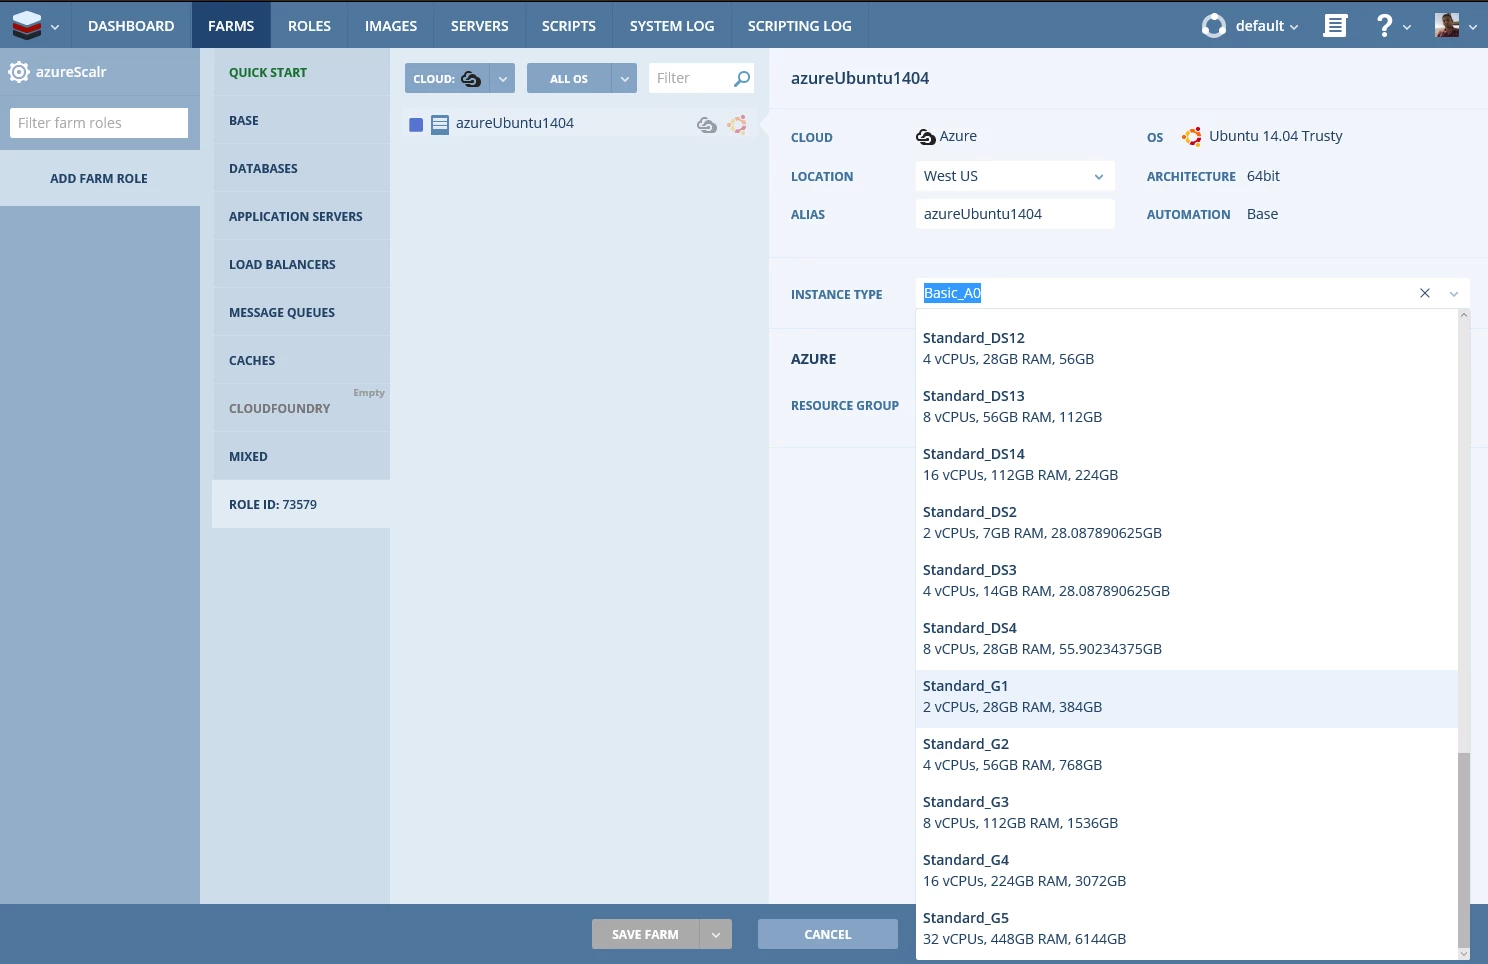Clear the instance type with X icon
The height and width of the screenshot is (964, 1488).
(1425, 293)
